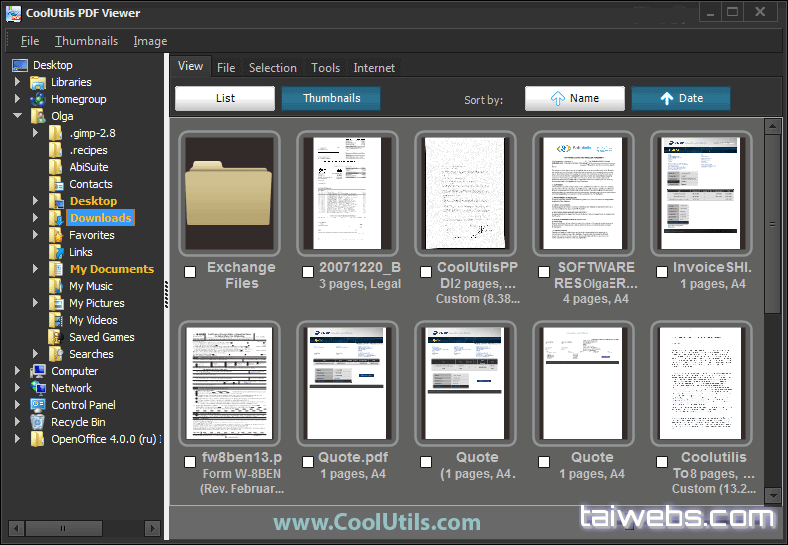
Task: Switch to List view button
Action: (x=225, y=98)
